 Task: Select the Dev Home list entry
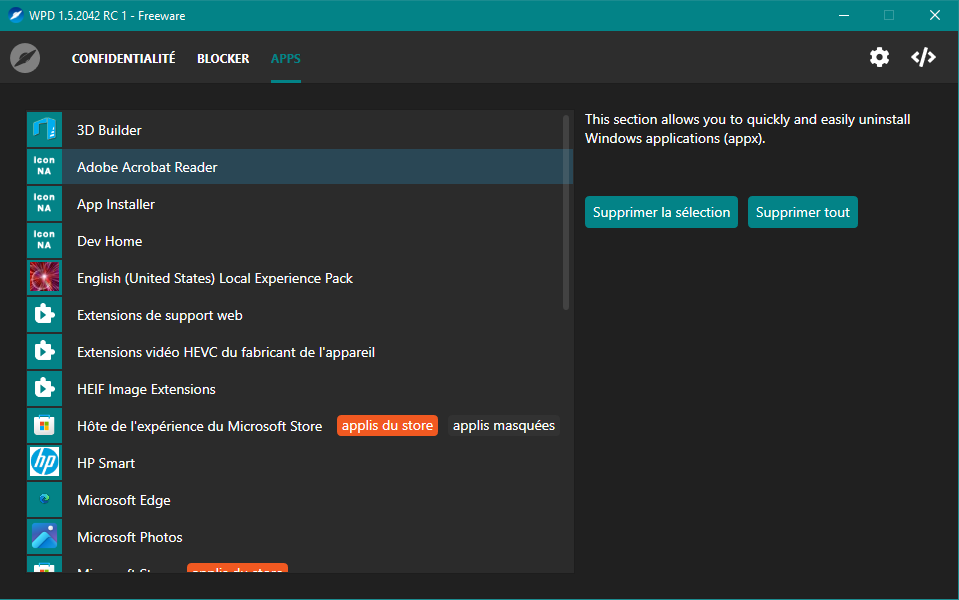point(109,241)
